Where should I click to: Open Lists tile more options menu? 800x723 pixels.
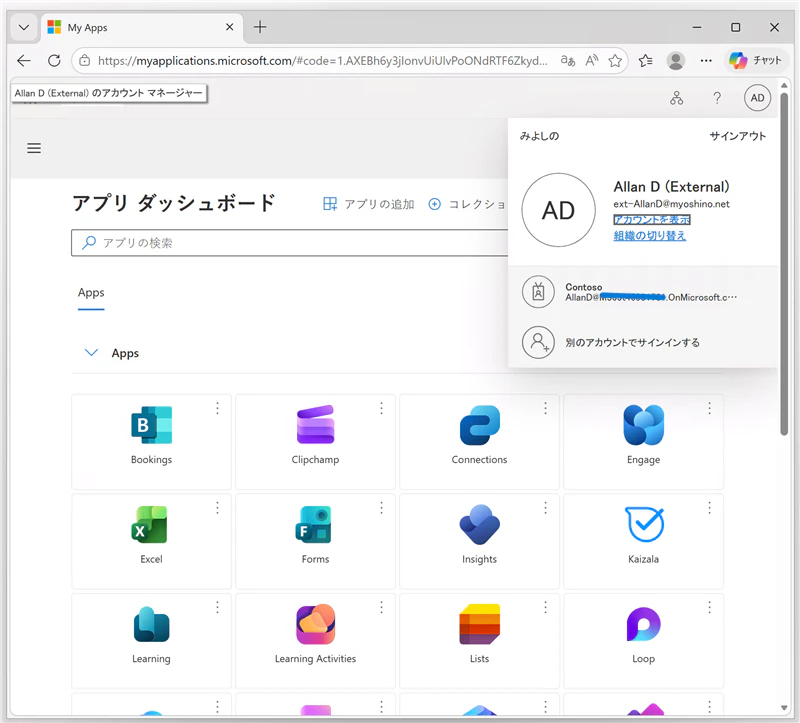click(x=545, y=607)
